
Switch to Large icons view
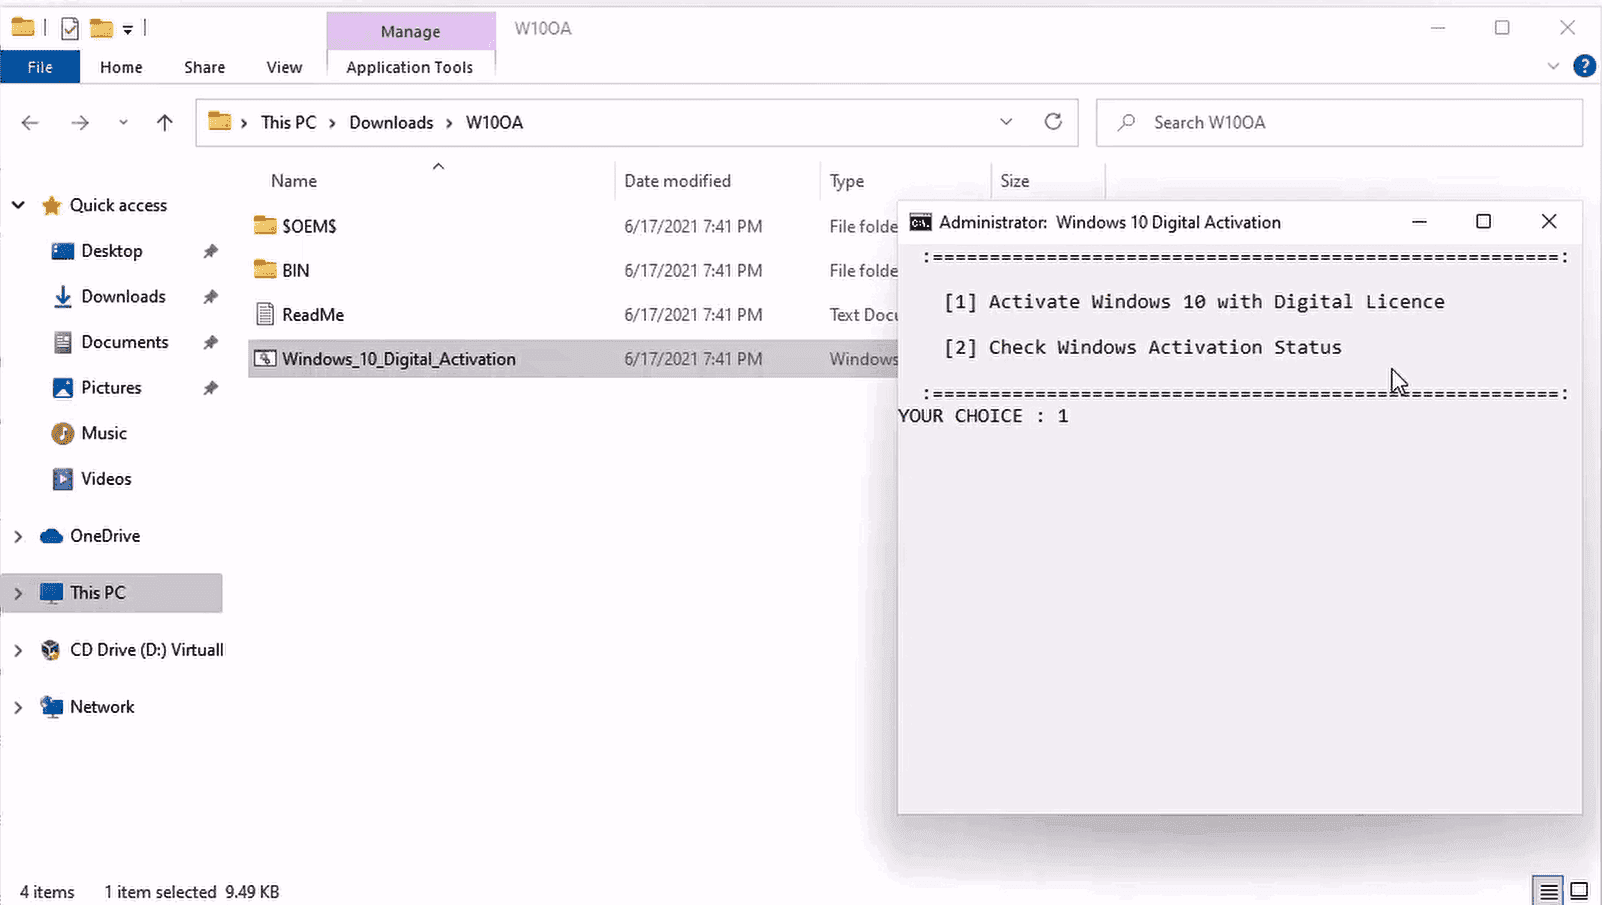[x=1579, y=890]
